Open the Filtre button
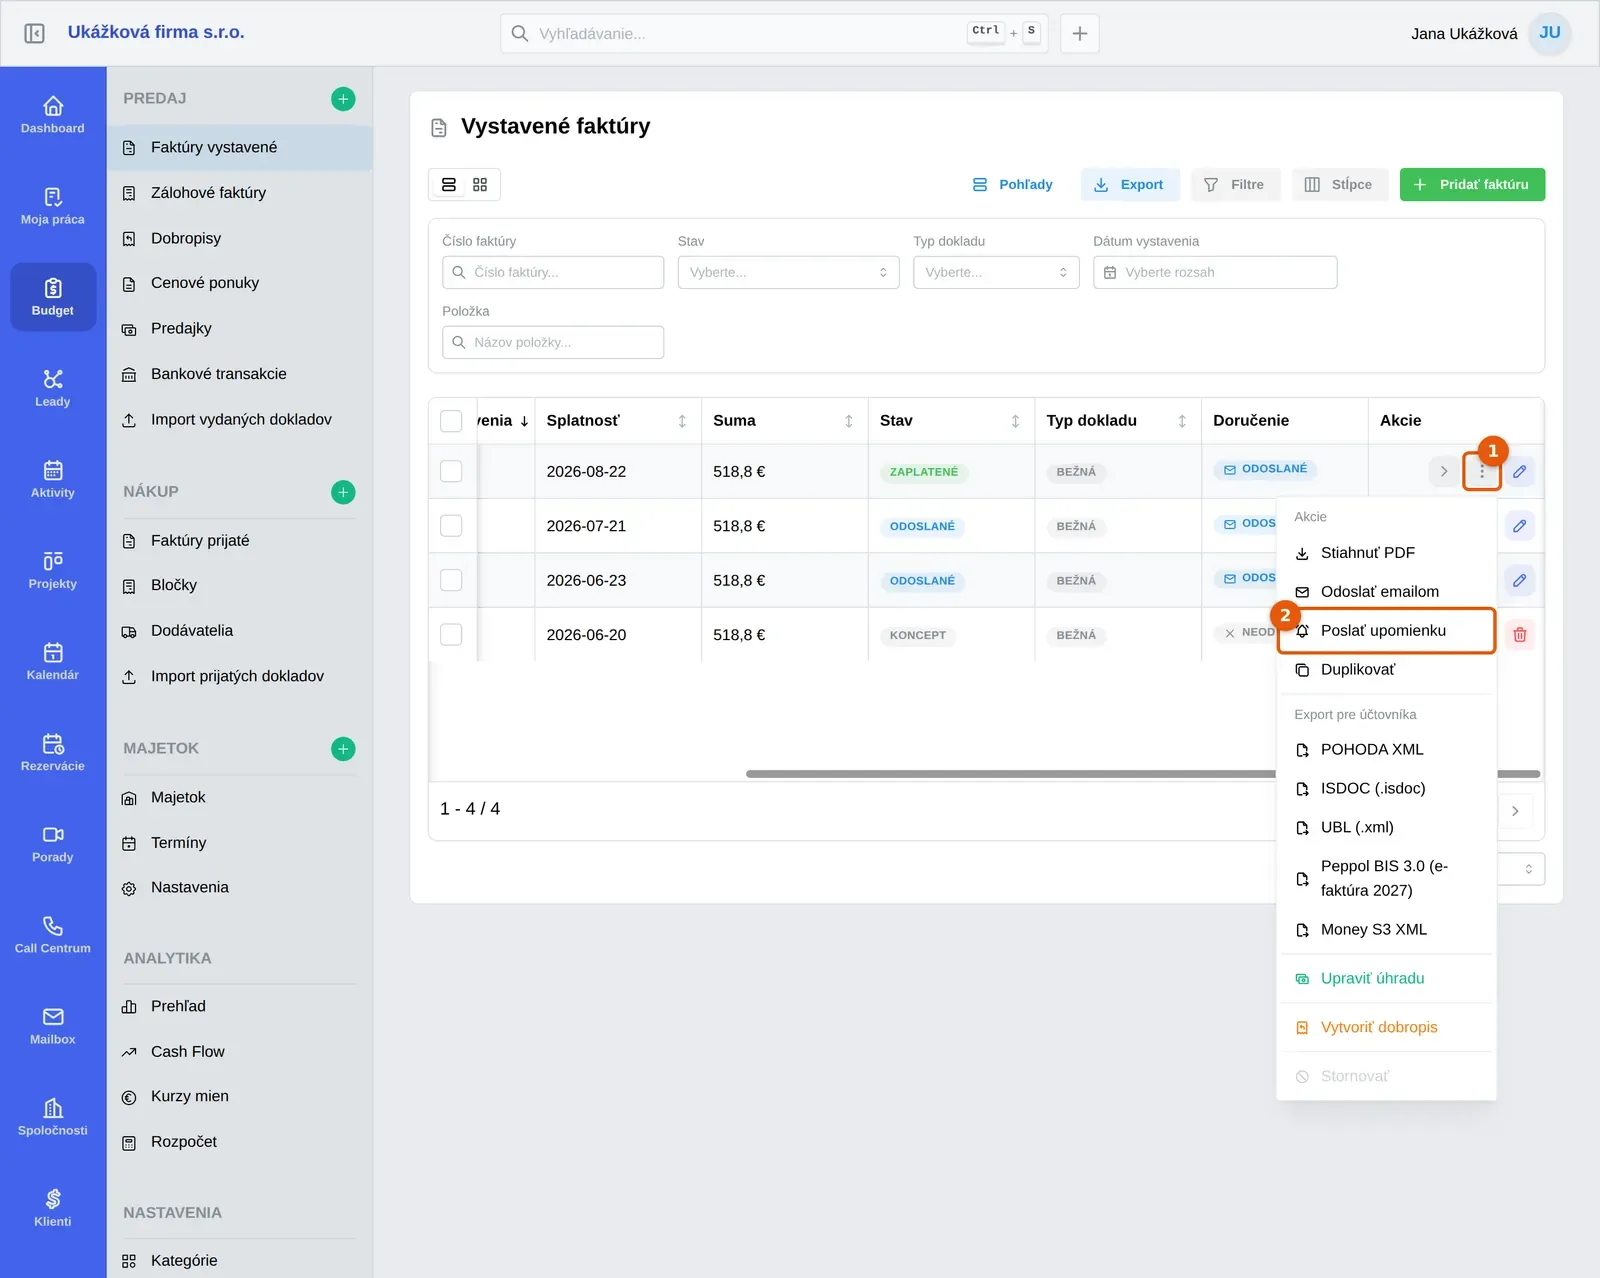Viewport: 1600px width, 1278px height. 1235,184
